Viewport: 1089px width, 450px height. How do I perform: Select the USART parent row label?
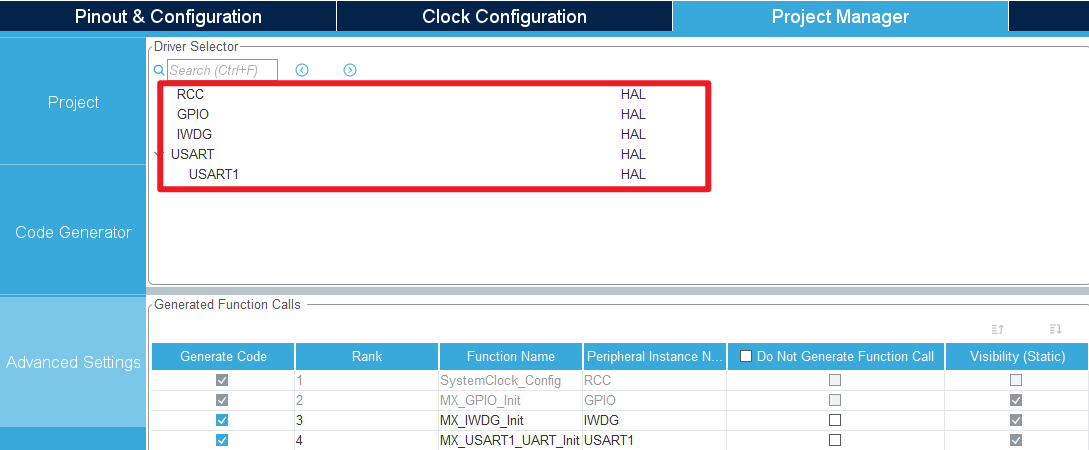point(192,154)
